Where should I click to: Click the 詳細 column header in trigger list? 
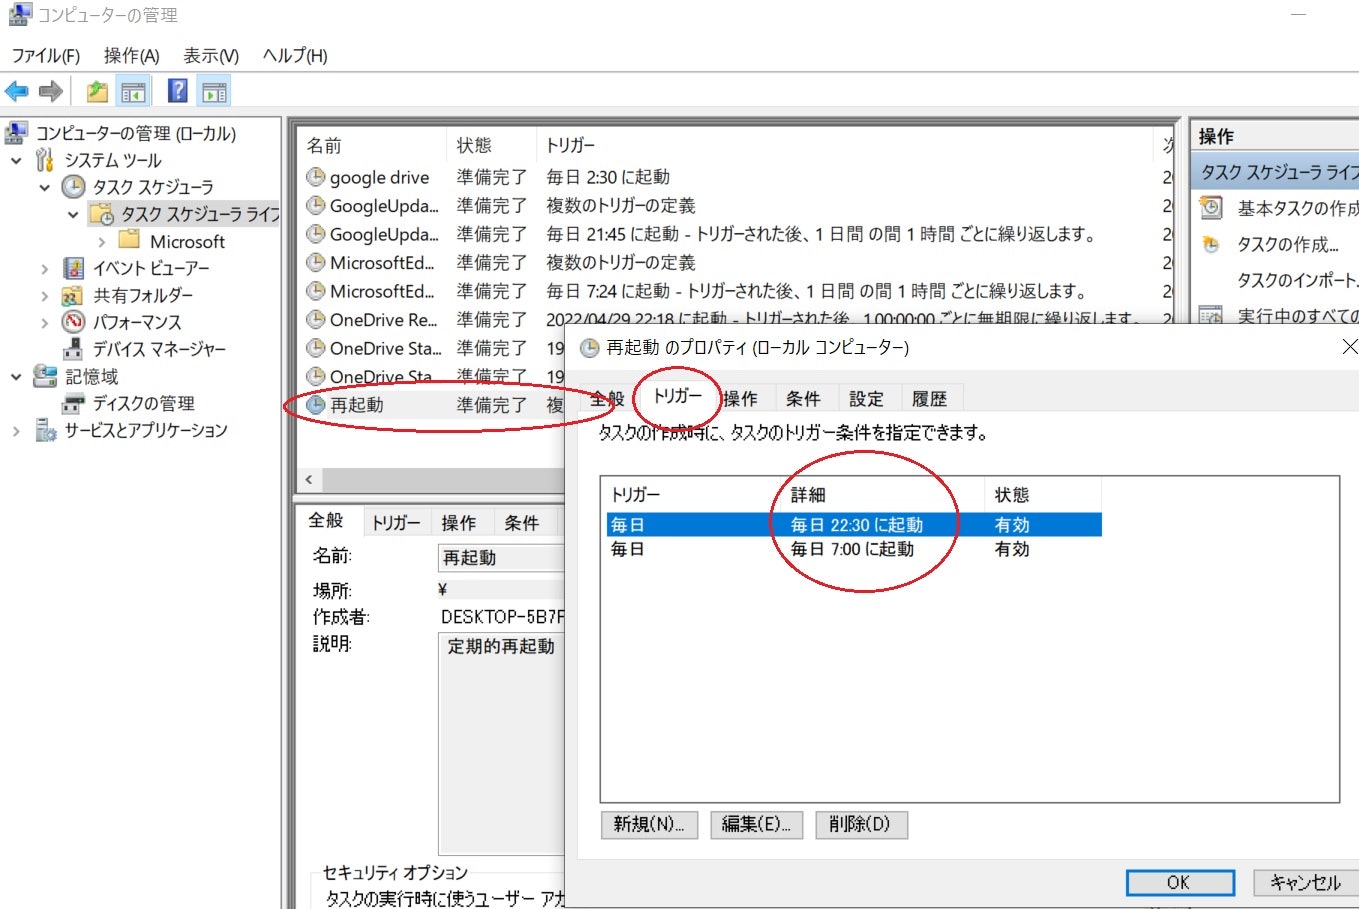[x=883, y=495]
